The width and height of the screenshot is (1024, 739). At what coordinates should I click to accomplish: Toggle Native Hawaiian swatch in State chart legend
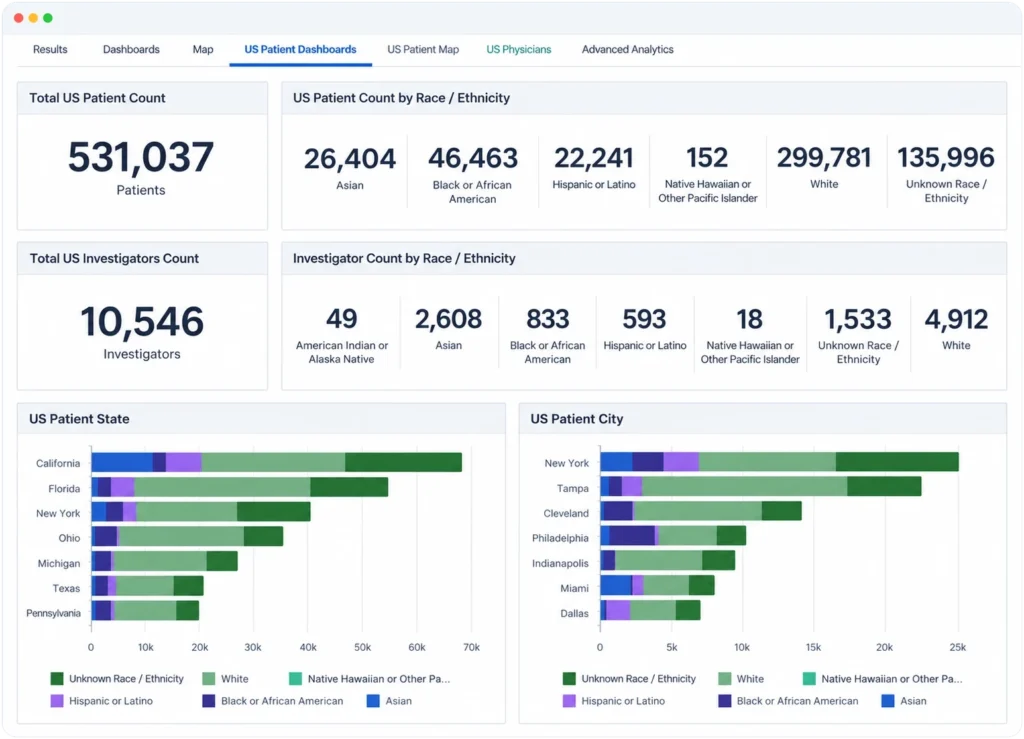[x=295, y=679]
